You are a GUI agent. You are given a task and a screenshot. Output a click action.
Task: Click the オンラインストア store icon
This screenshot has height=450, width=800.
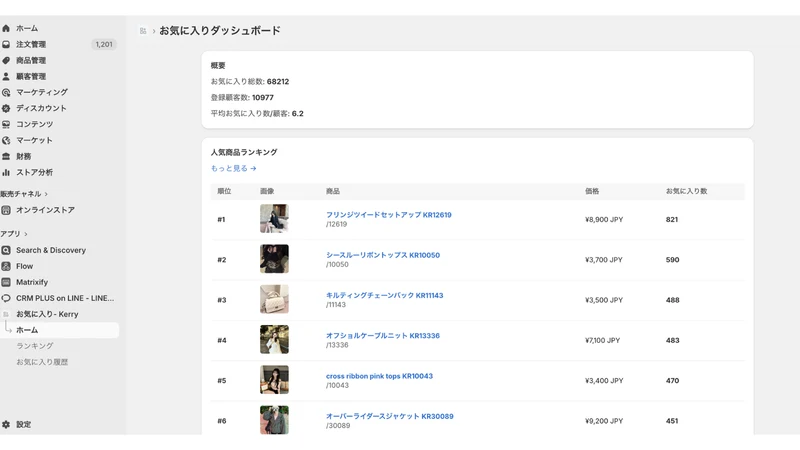point(6,210)
